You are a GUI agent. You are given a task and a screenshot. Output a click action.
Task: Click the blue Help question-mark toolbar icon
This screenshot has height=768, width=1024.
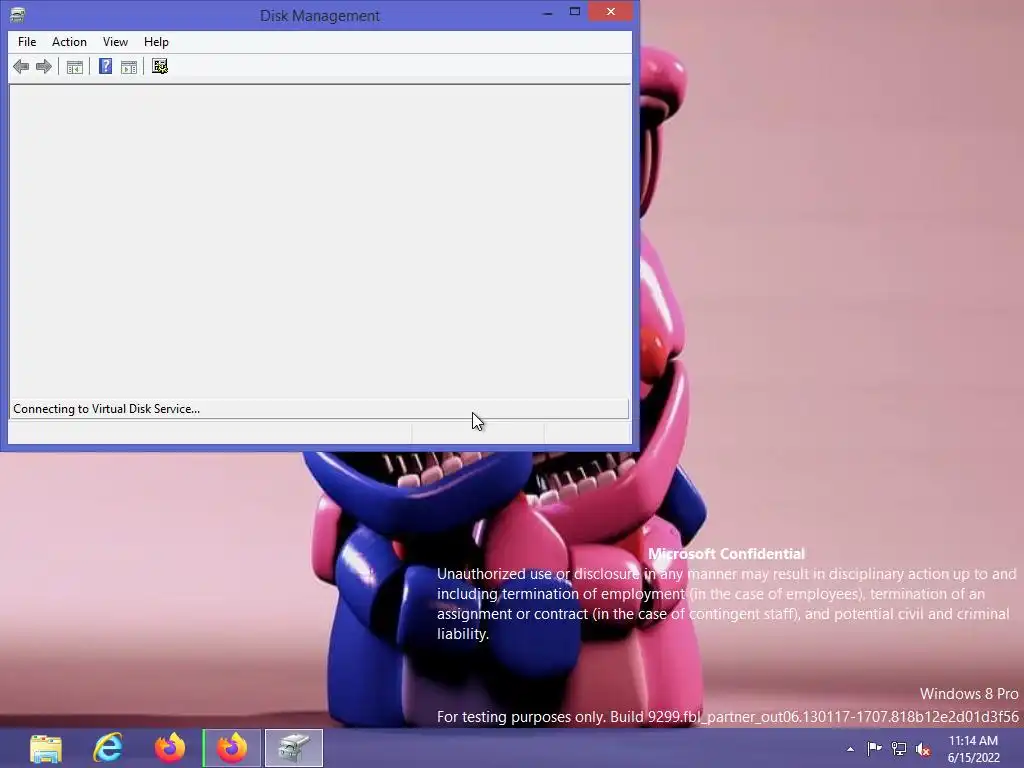coord(105,67)
